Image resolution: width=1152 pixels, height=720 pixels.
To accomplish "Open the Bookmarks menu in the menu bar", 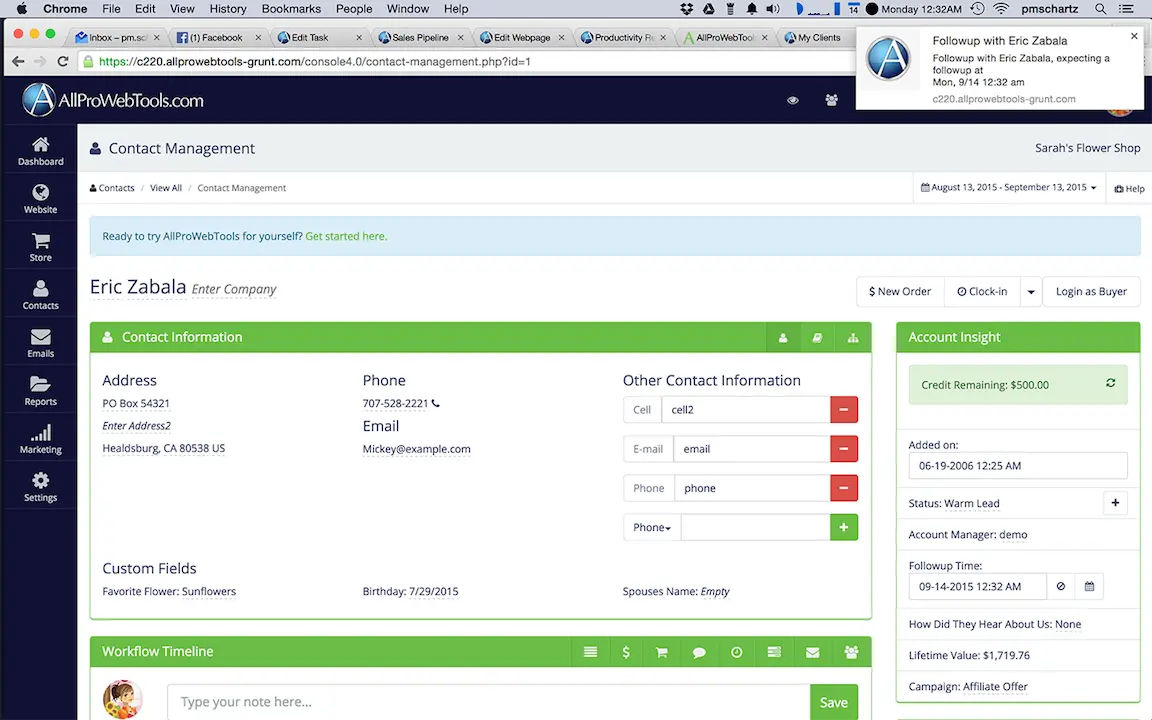I will tap(291, 9).
